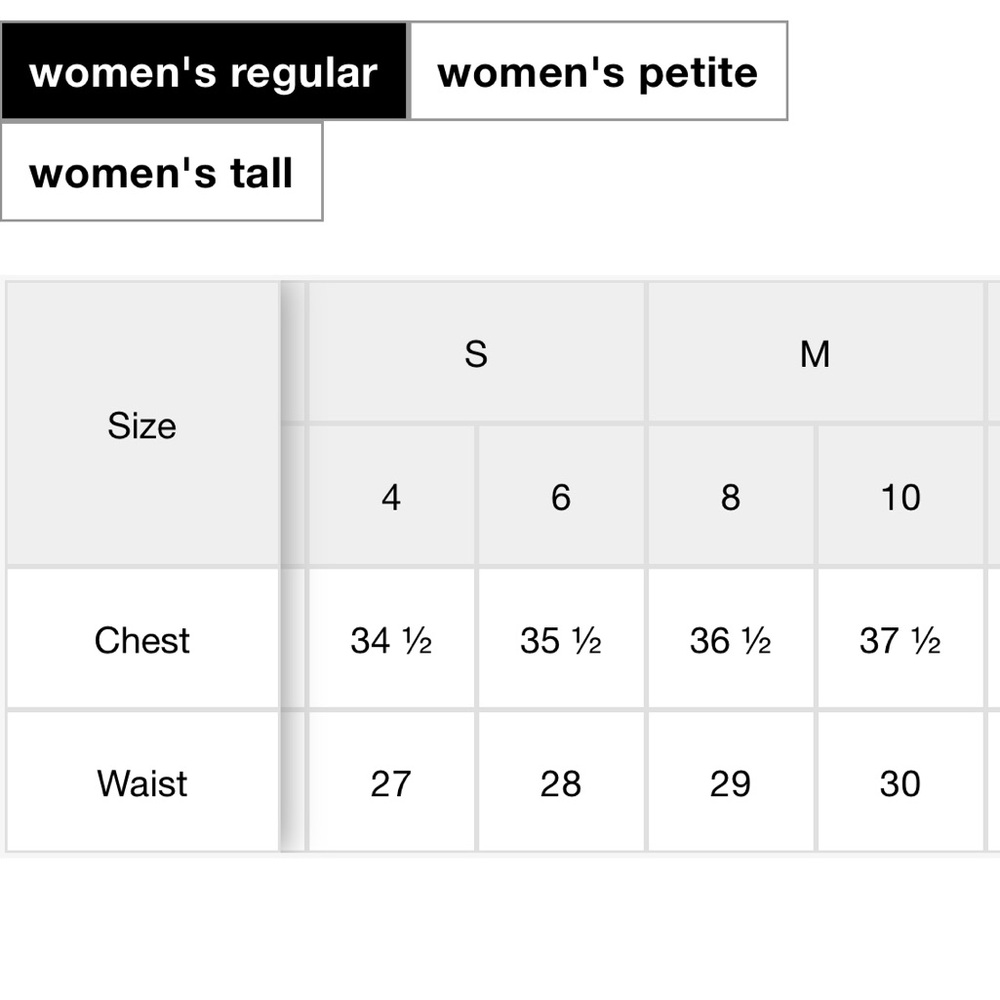Viewport: 1000px width, 1000px height.
Task: Click the Waist row label
Action: [x=142, y=782]
